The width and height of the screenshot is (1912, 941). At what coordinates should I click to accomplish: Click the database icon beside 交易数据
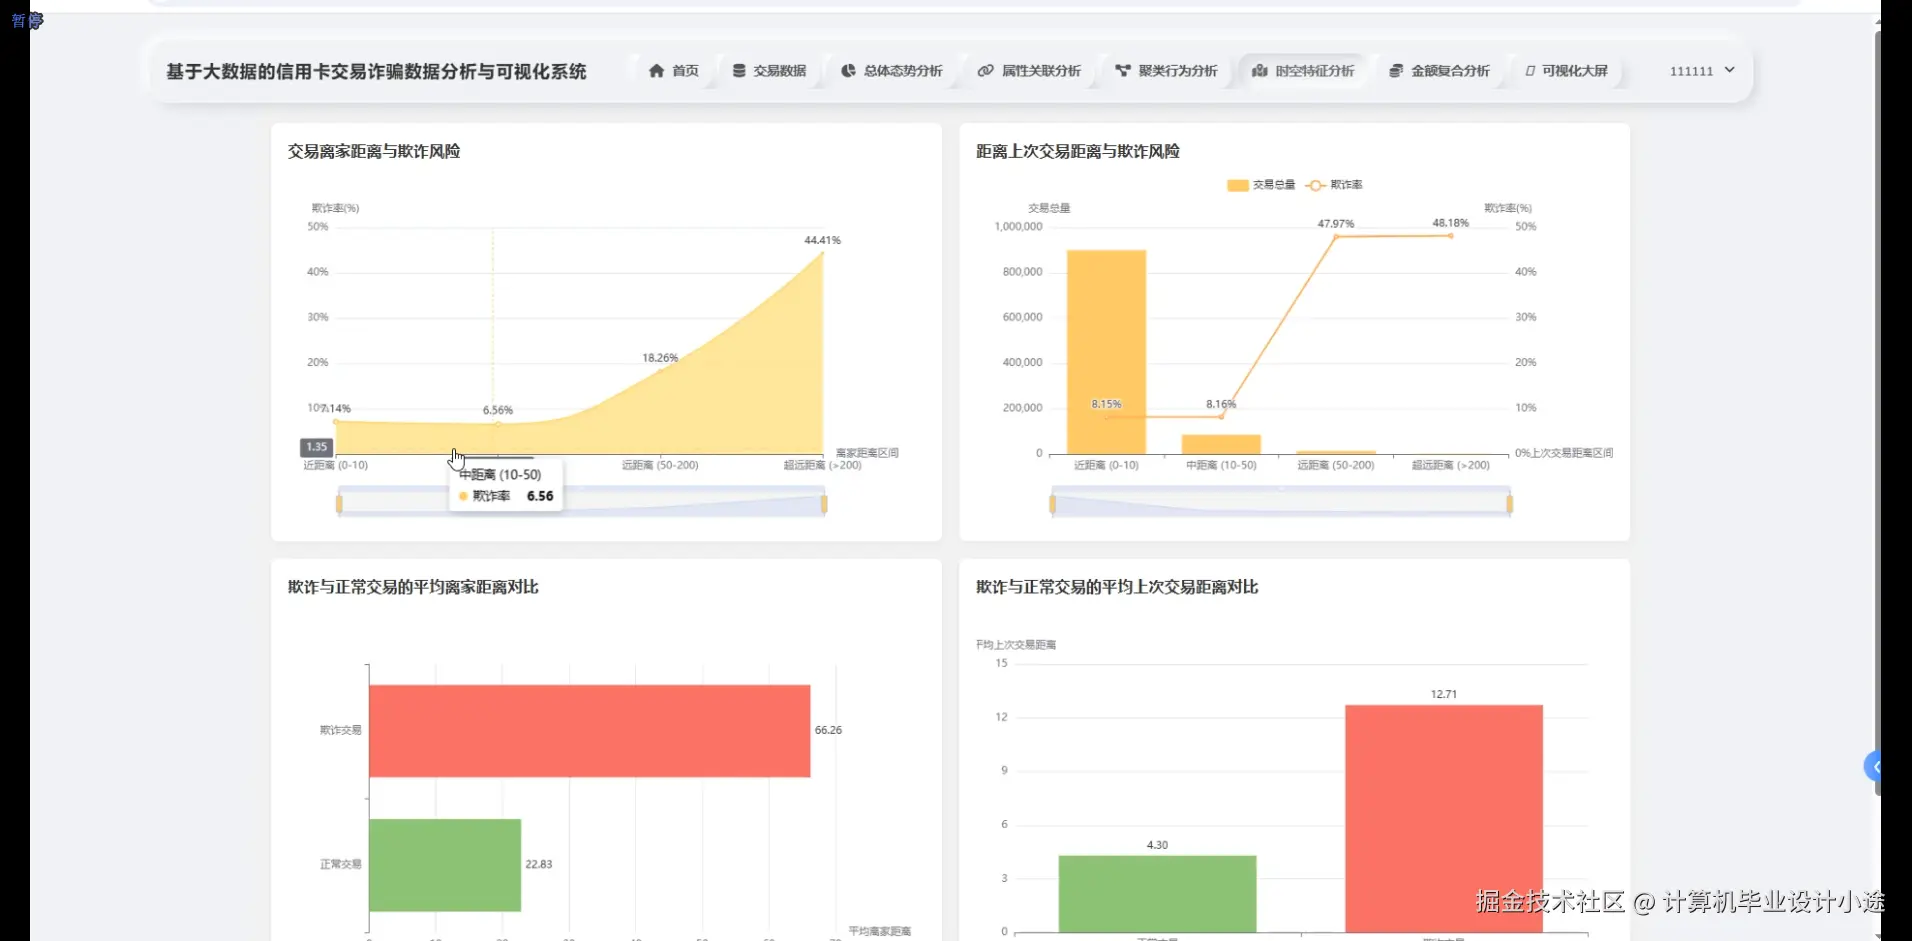739,71
